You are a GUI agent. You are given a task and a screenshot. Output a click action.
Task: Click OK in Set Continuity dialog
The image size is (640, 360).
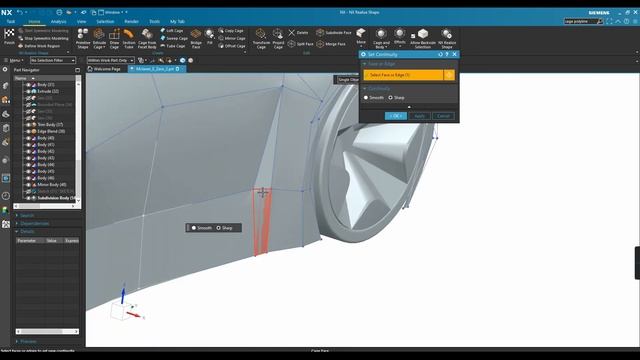tap(396, 116)
